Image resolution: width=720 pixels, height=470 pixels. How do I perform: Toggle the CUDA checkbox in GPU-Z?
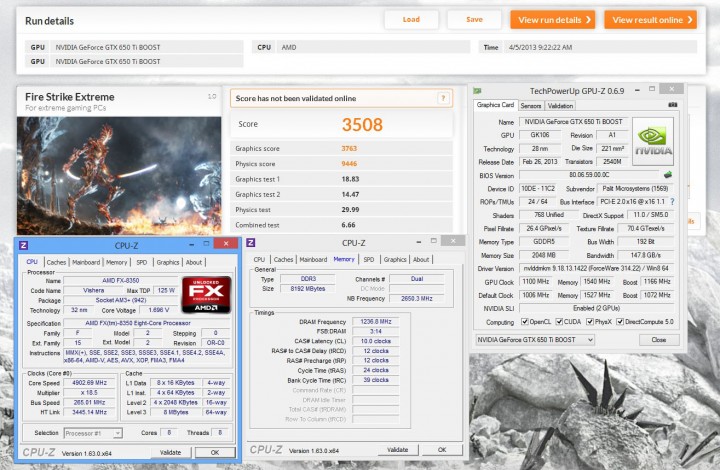(559, 322)
